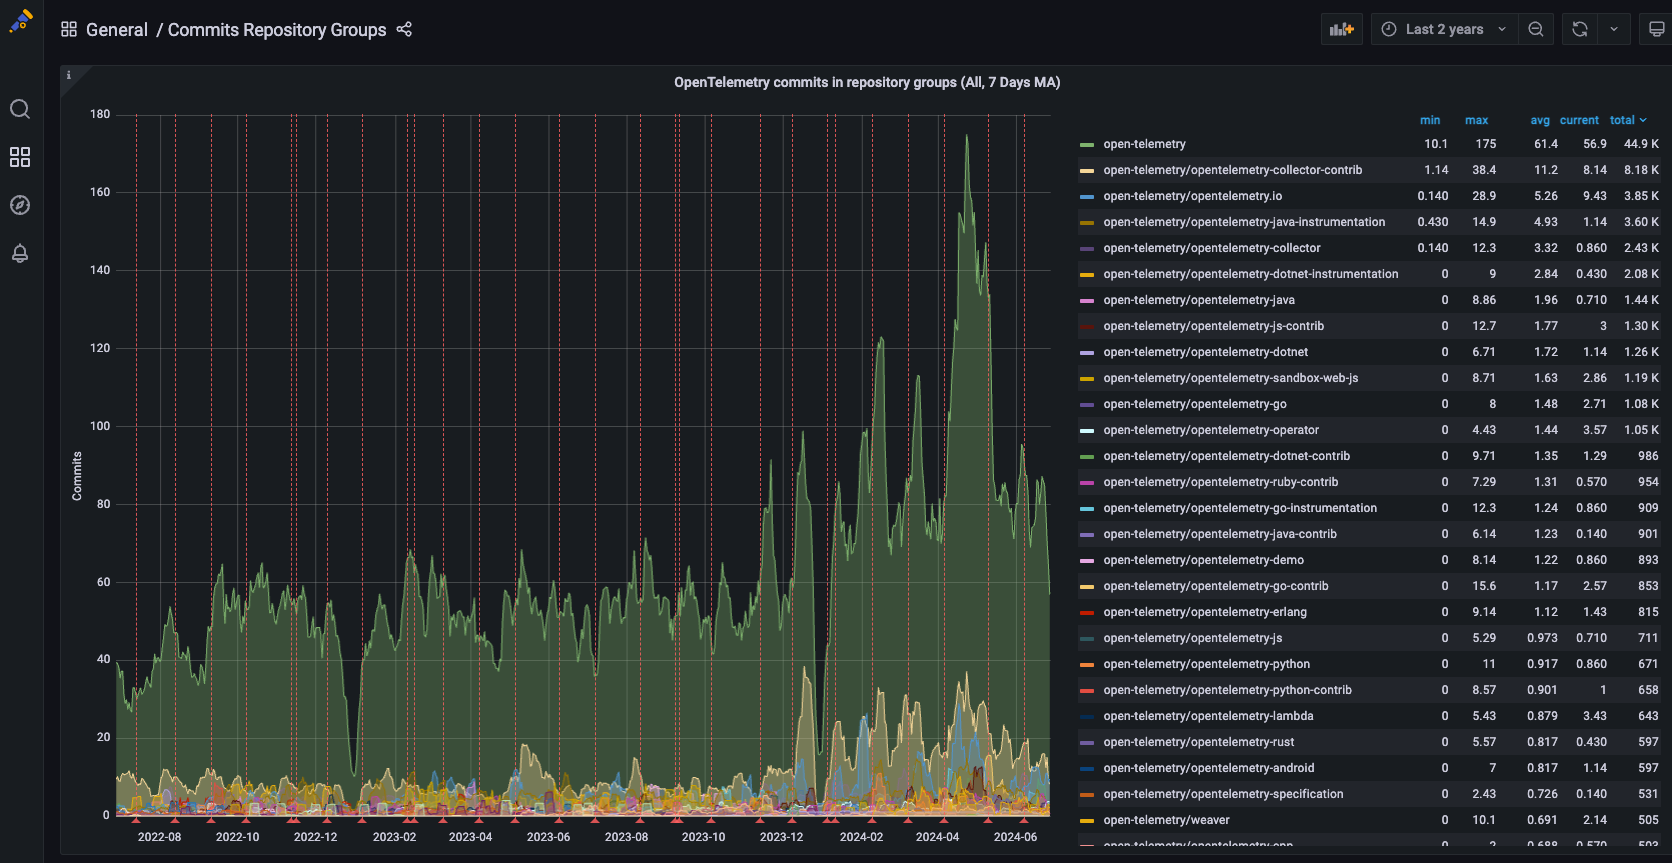
Task: Select opentelemetry-lambda legend entry
Action: [x=1208, y=716]
